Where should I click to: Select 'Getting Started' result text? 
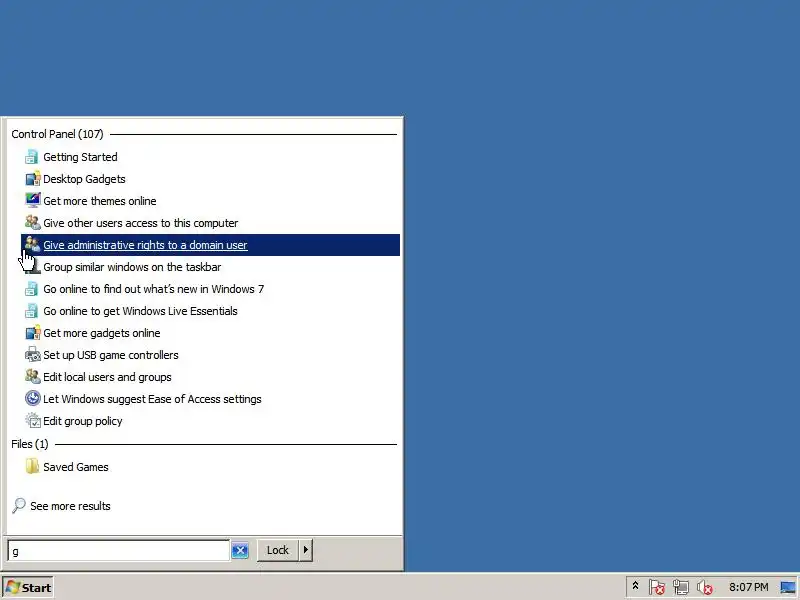coord(80,157)
